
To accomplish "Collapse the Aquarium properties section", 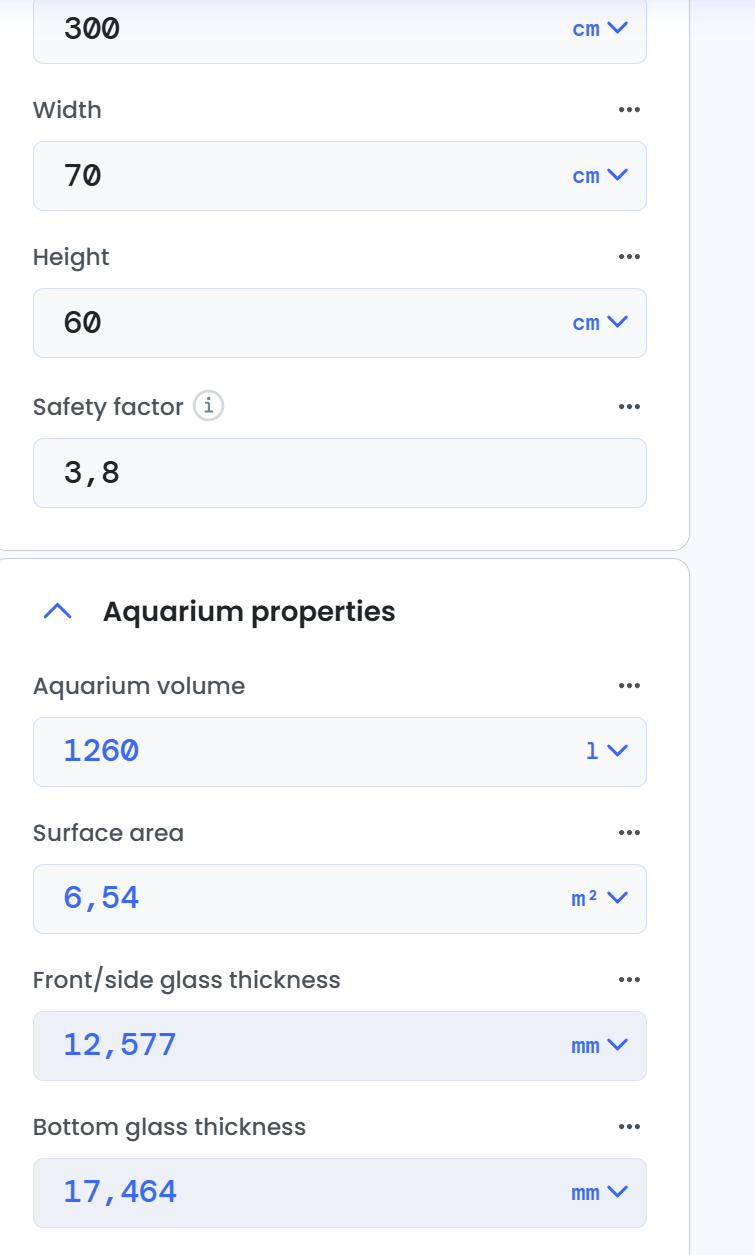I will coord(59,612).
